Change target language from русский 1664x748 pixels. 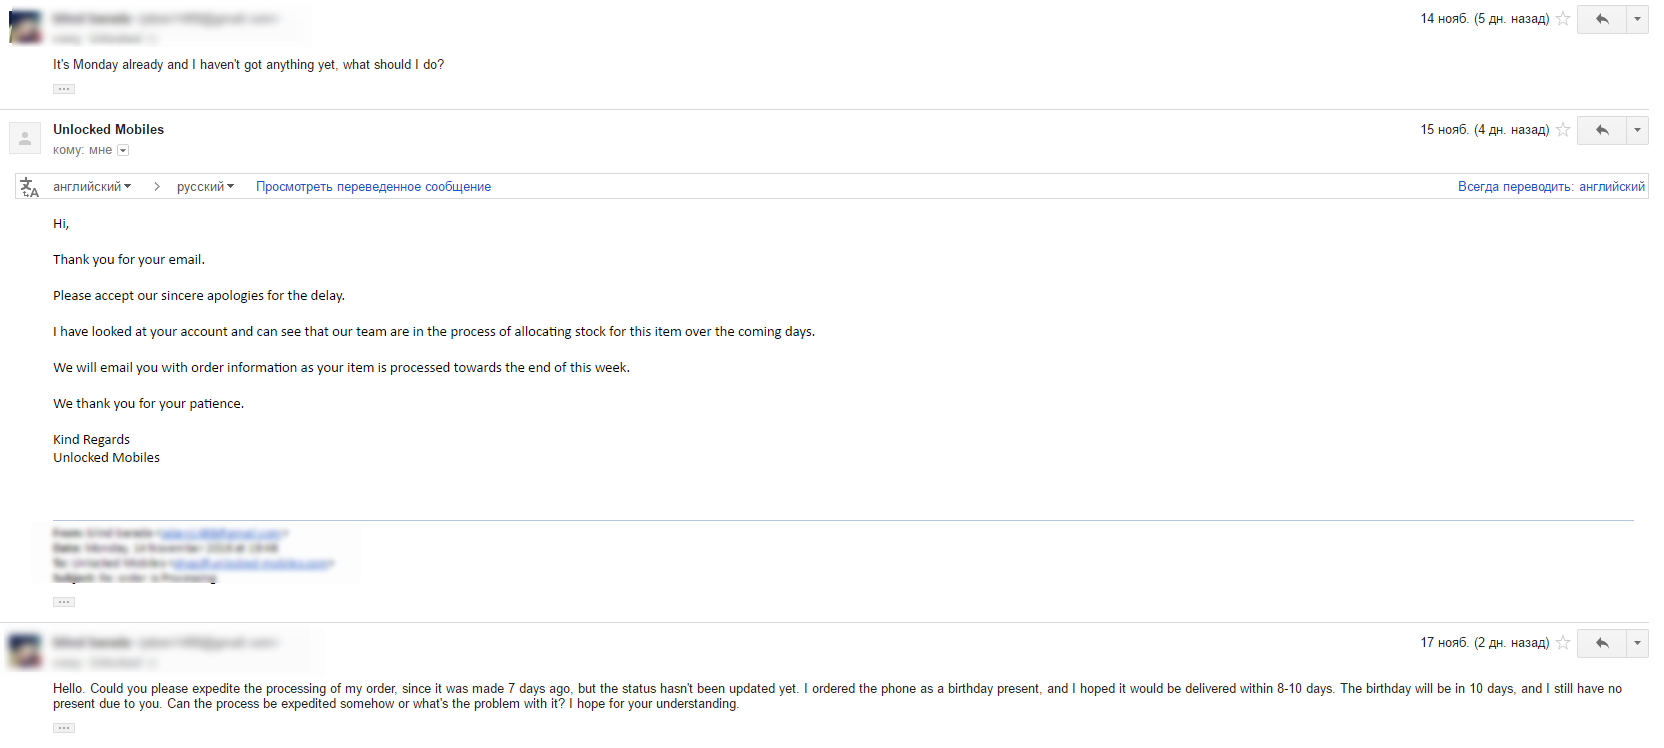click(x=205, y=187)
